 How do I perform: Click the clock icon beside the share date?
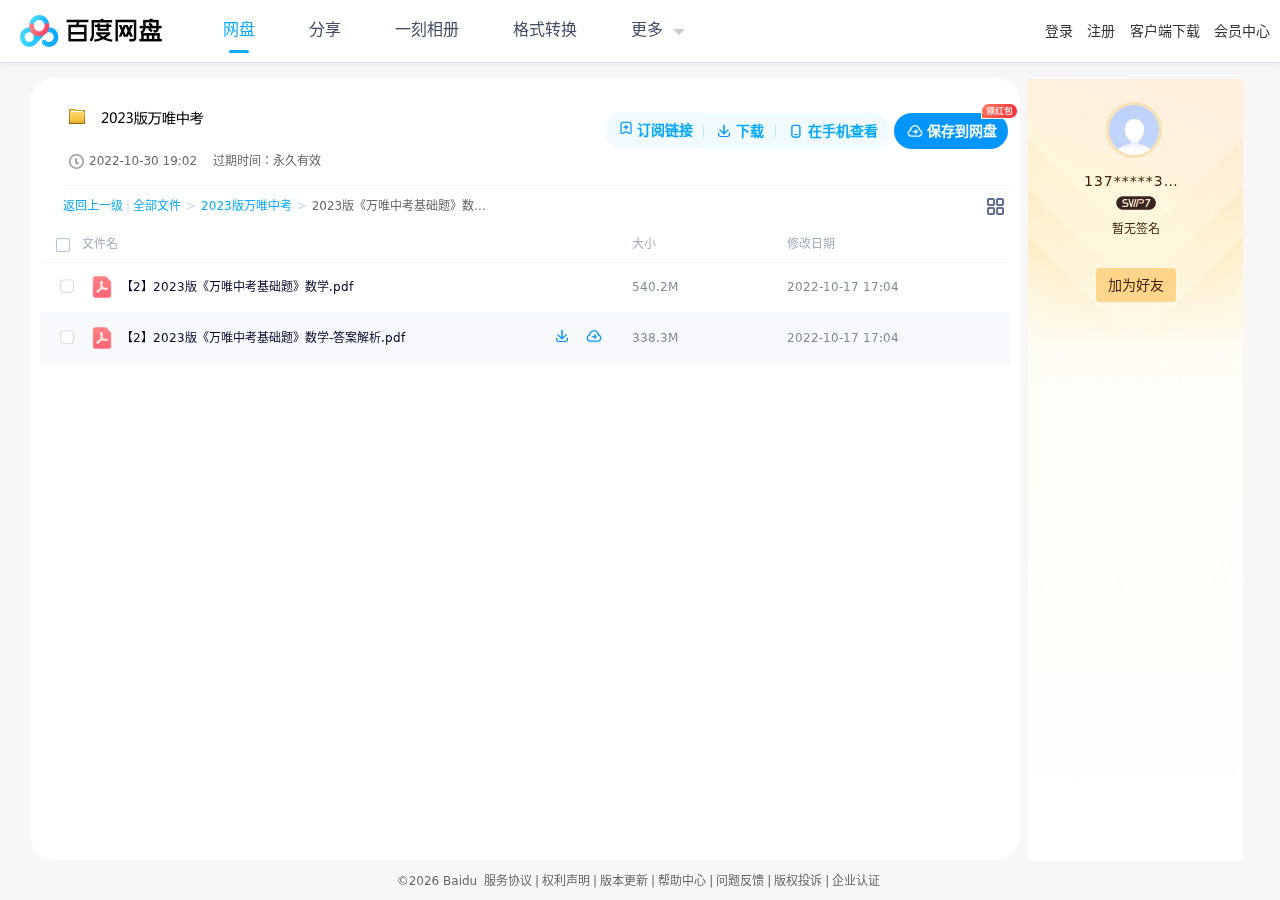tap(76, 161)
